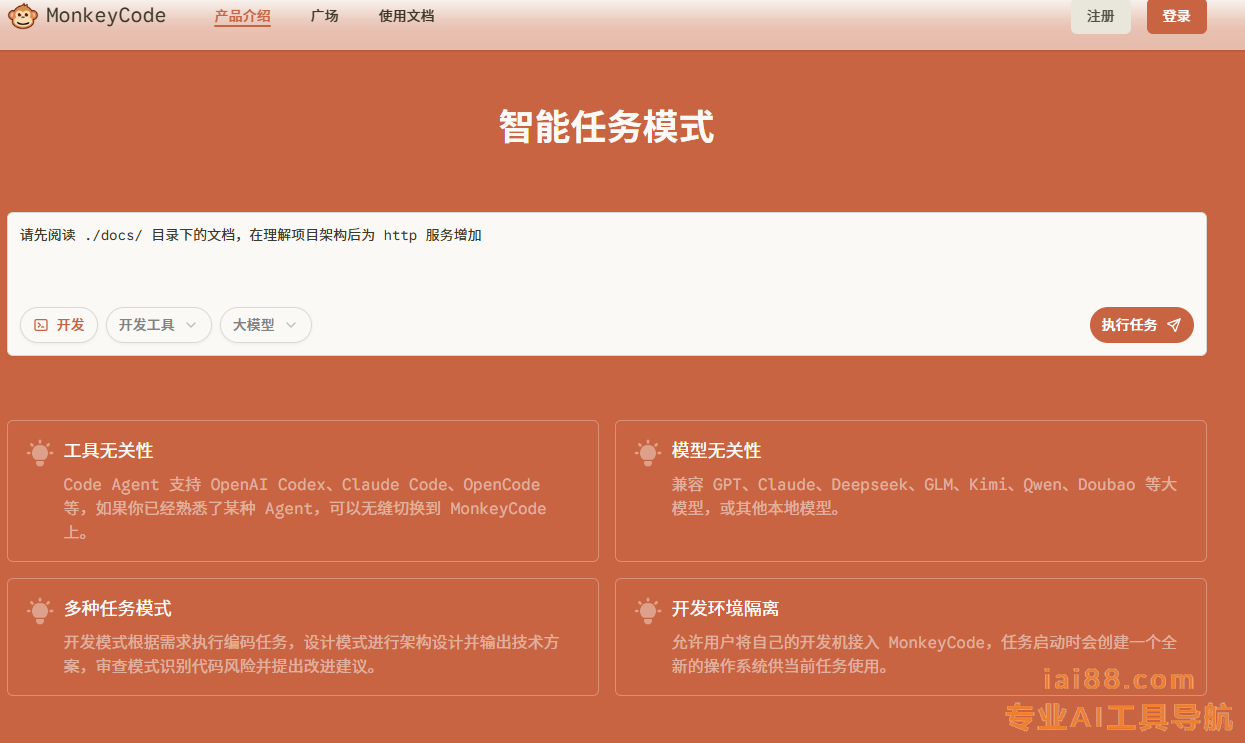Go to 使用文档 in navigation
The image size is (1245, 743).
(406, 16)
